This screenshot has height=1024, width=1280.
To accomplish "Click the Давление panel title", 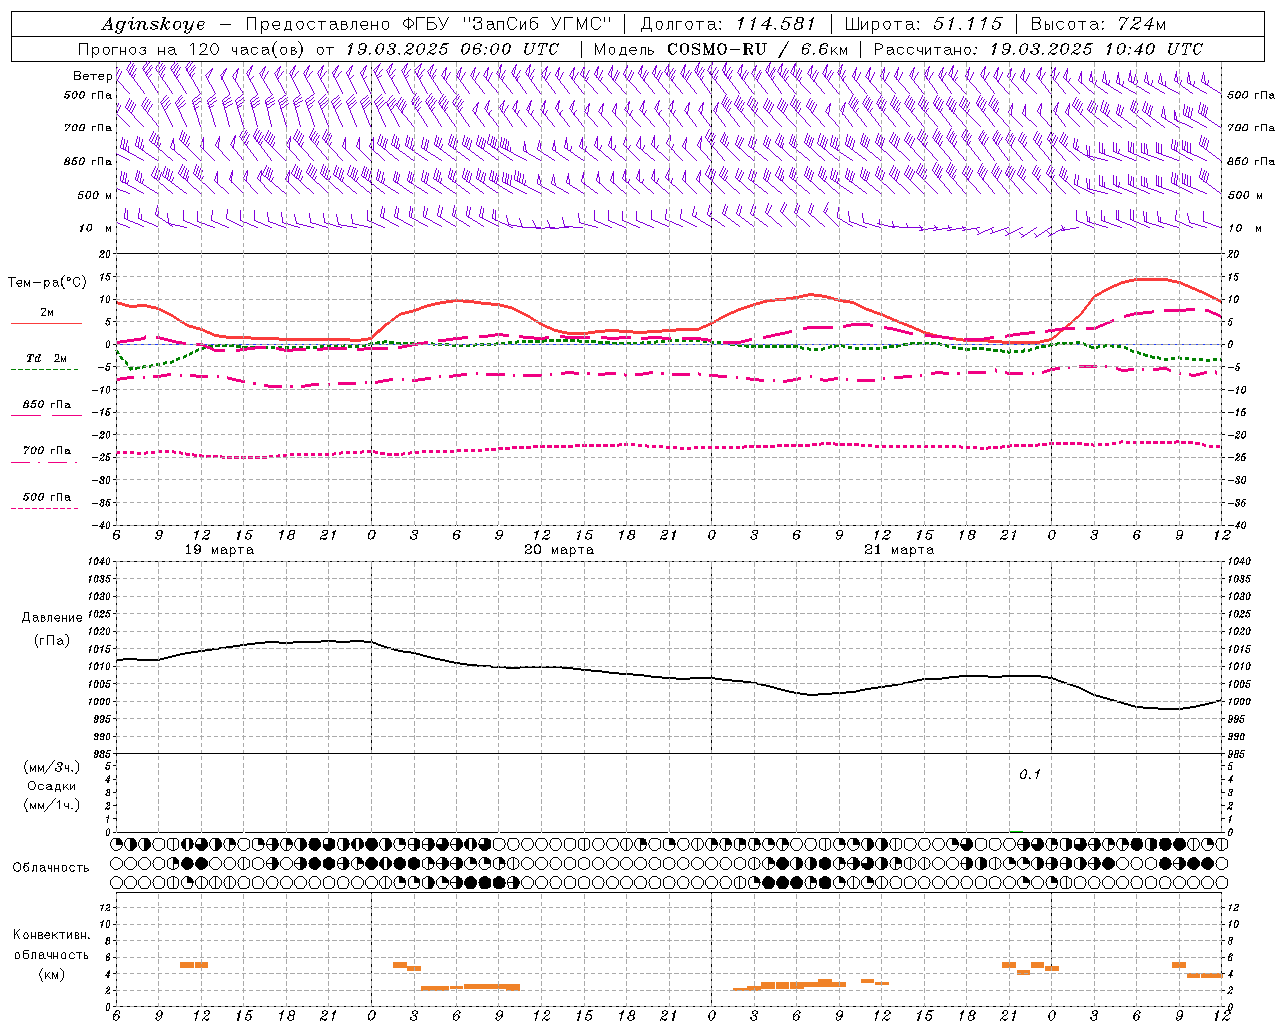I will coord(52,618).
